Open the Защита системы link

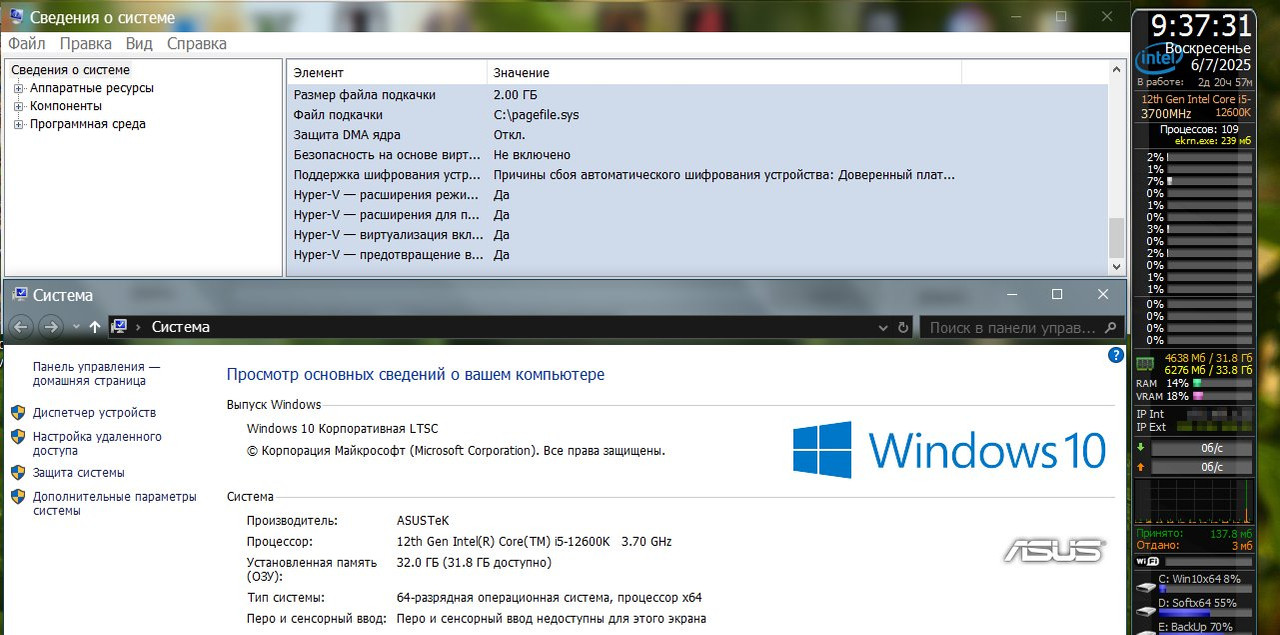pos(79,472)
